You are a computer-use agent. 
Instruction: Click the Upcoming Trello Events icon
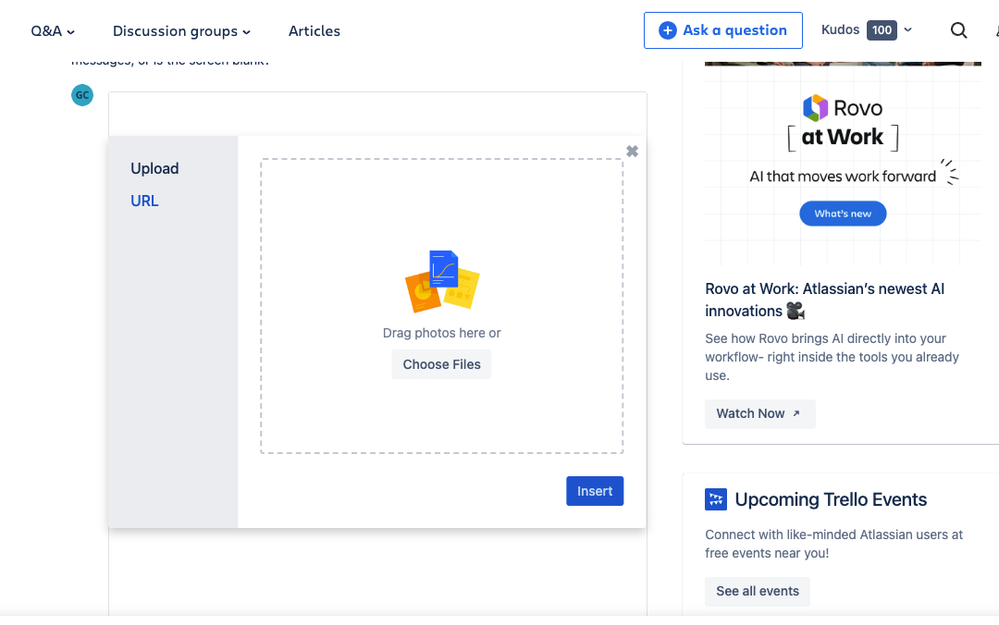pos(715,499)
